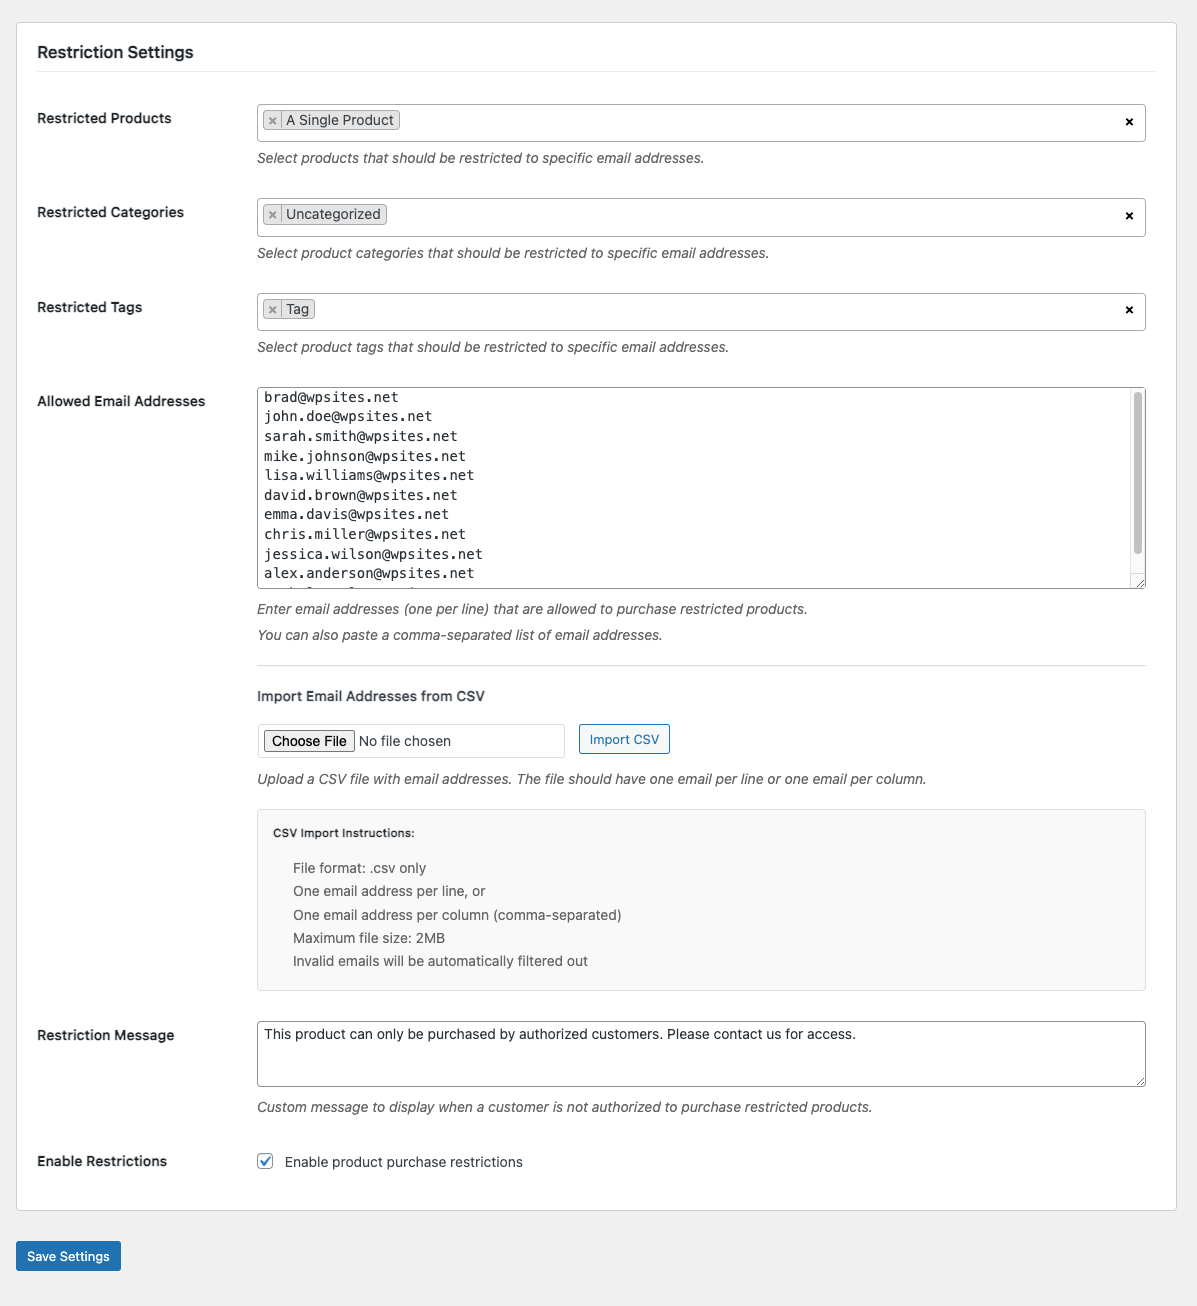Image resolution: width=1197 pixels, height=1306 pixels.
Task: Click the 'Enable product purchase restrictions' label
Action: click(x=403, y=1162)
